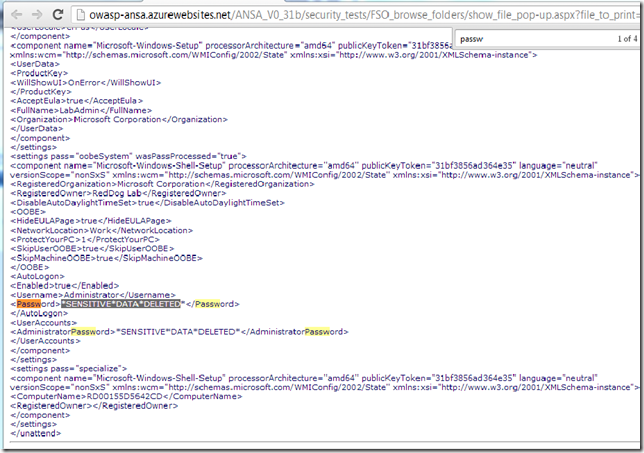Click the opening UserData tag
This screenshot has width=644, height=453.
pyautogui.click(x=35, y=64)
